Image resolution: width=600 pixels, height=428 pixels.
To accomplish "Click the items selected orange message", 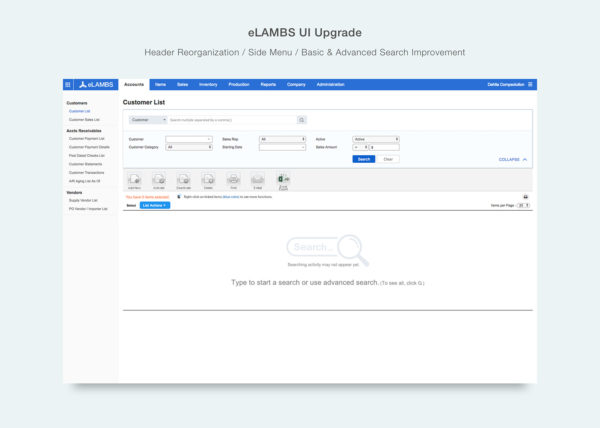I will (x=147, y=197).
